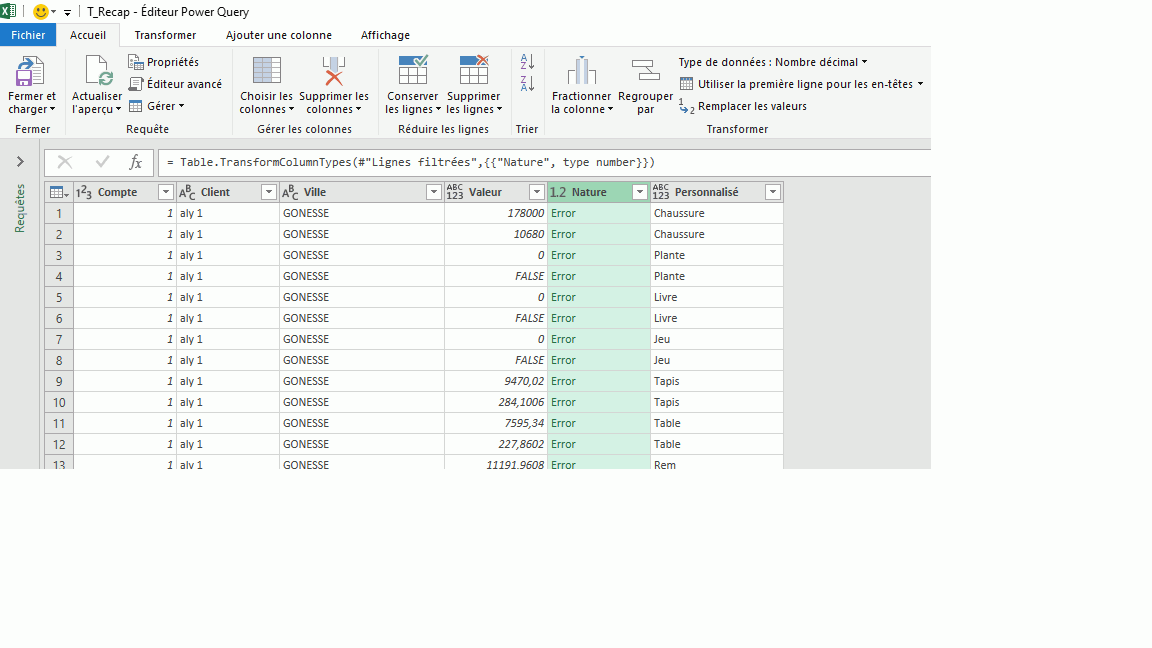Viewport: 1152px width, 648px height.
Task: Switch to the Transformer tab
Action: click(165, 35)
